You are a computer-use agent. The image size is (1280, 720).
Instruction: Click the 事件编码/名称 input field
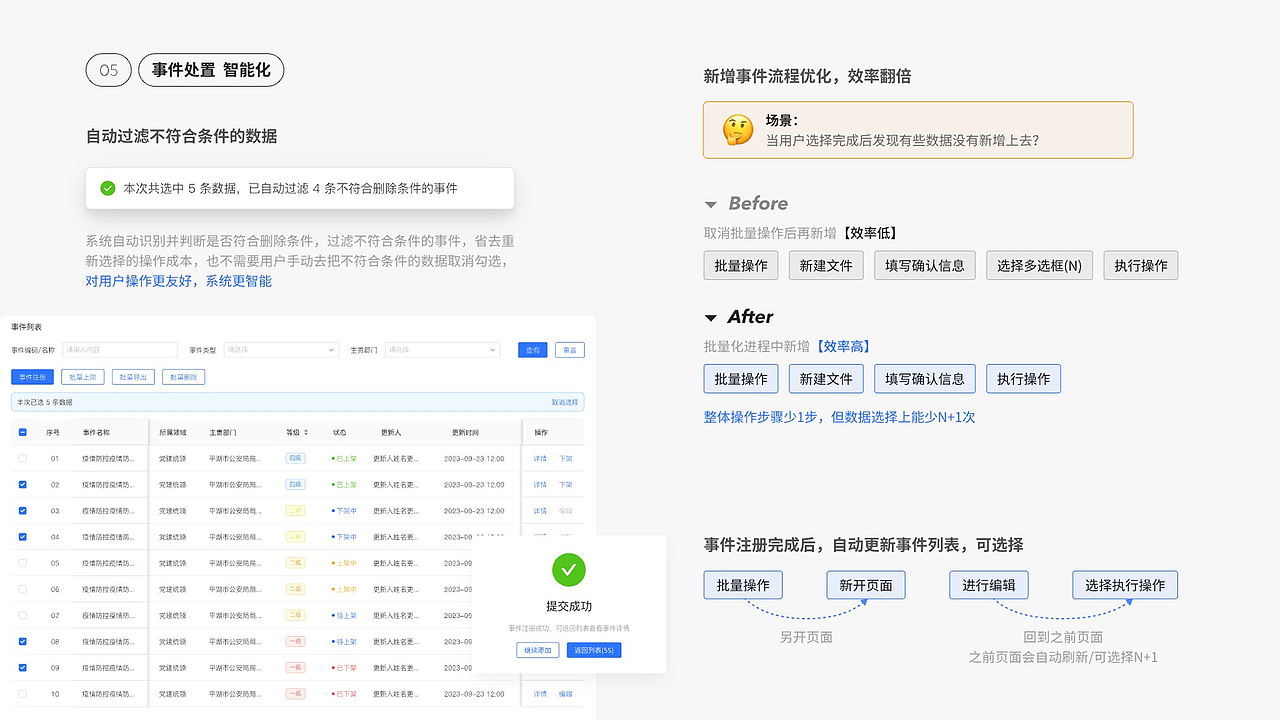119,350
